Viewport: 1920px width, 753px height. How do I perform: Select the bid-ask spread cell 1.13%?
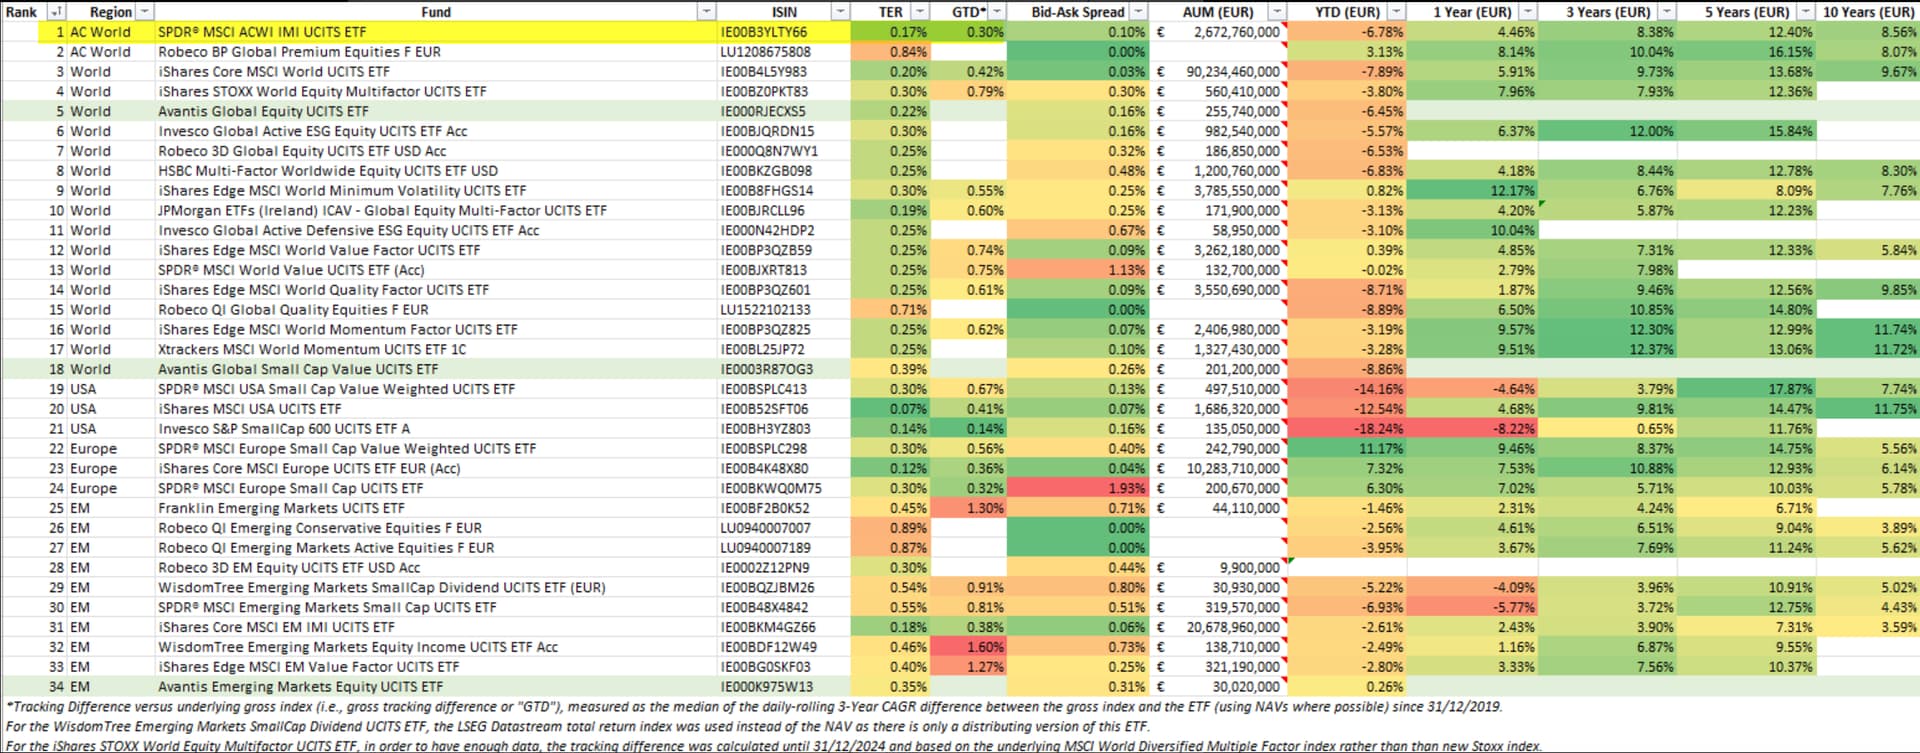click(1078, 270)
